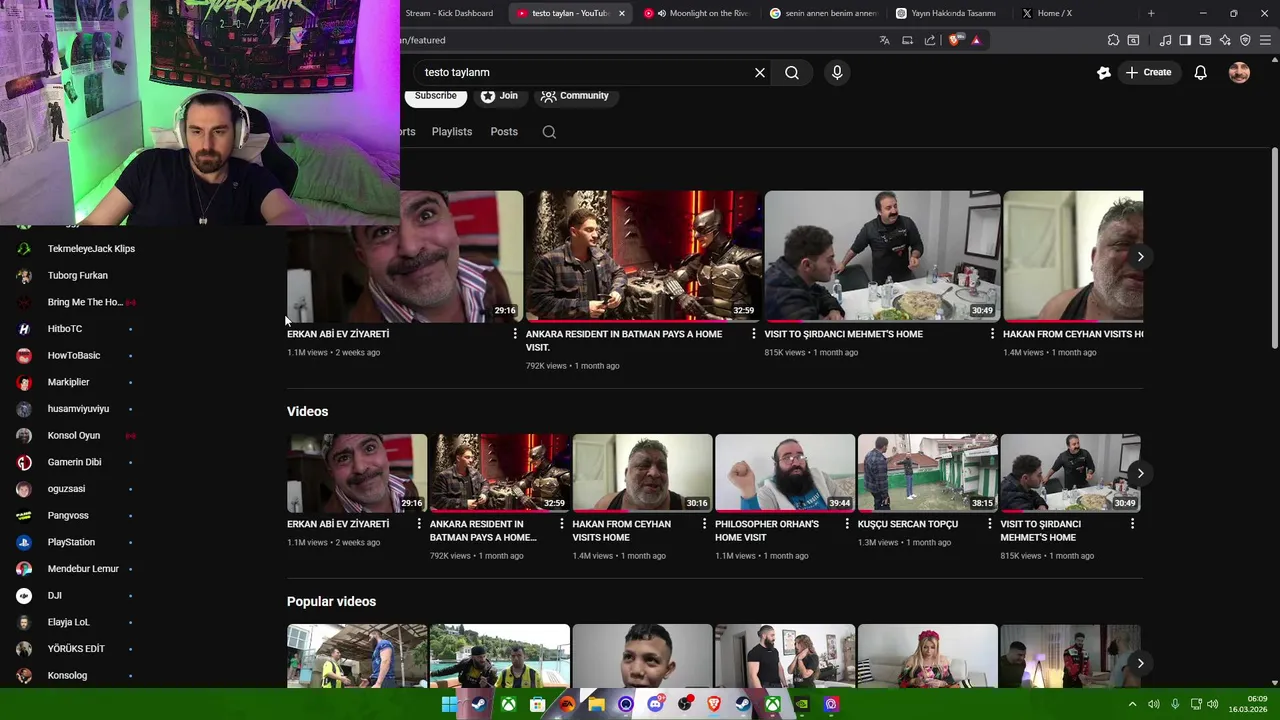The image size is (1280, 720).
Task: Click the YouTube search magnifier button
Action: coord(792,72)
